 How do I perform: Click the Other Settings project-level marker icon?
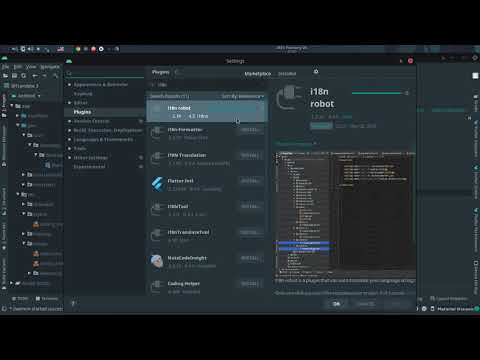coord(141,157)
